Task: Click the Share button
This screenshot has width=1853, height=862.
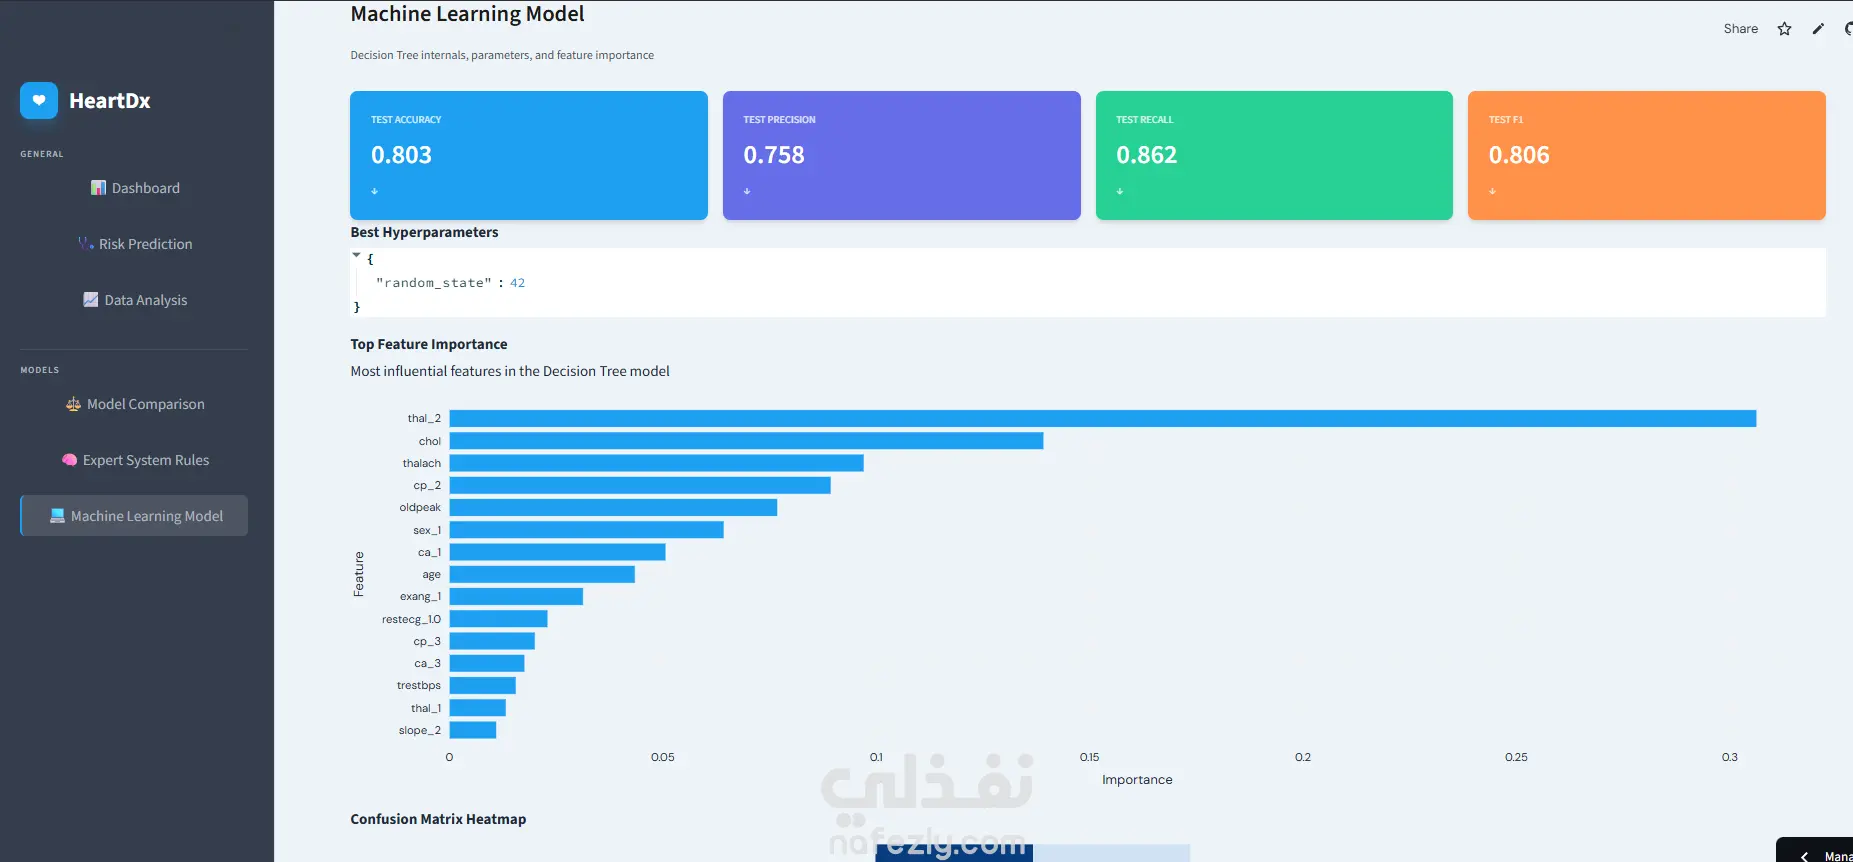Action: (1740, 29)
